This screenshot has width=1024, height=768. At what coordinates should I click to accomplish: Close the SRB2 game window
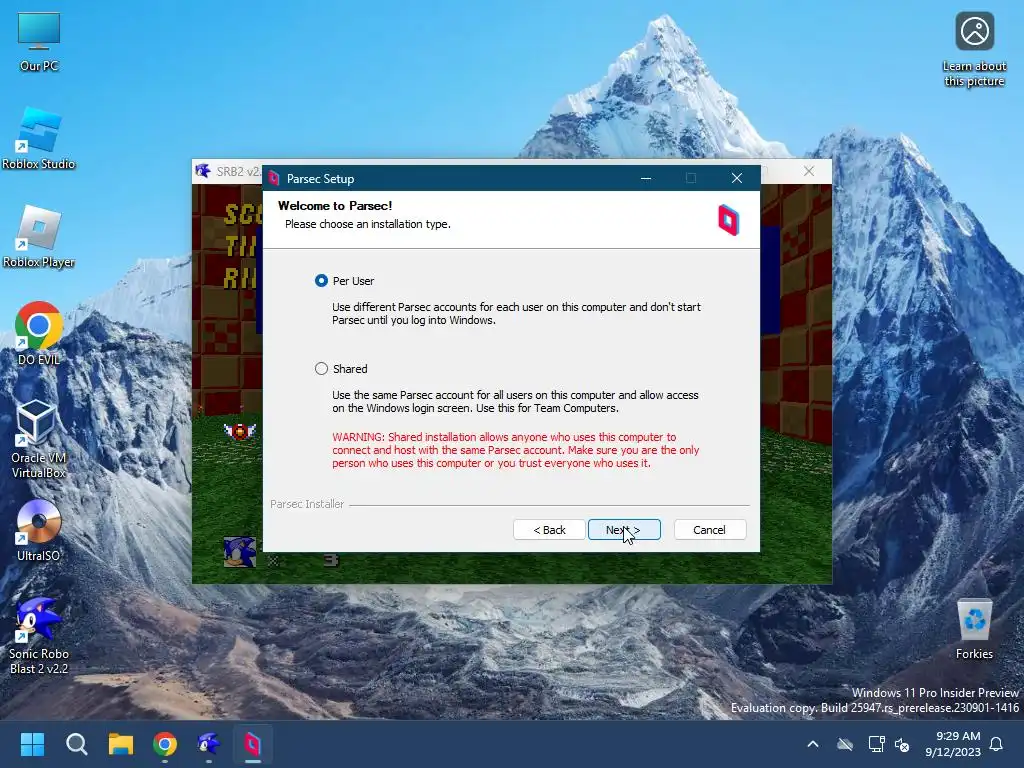808,171
